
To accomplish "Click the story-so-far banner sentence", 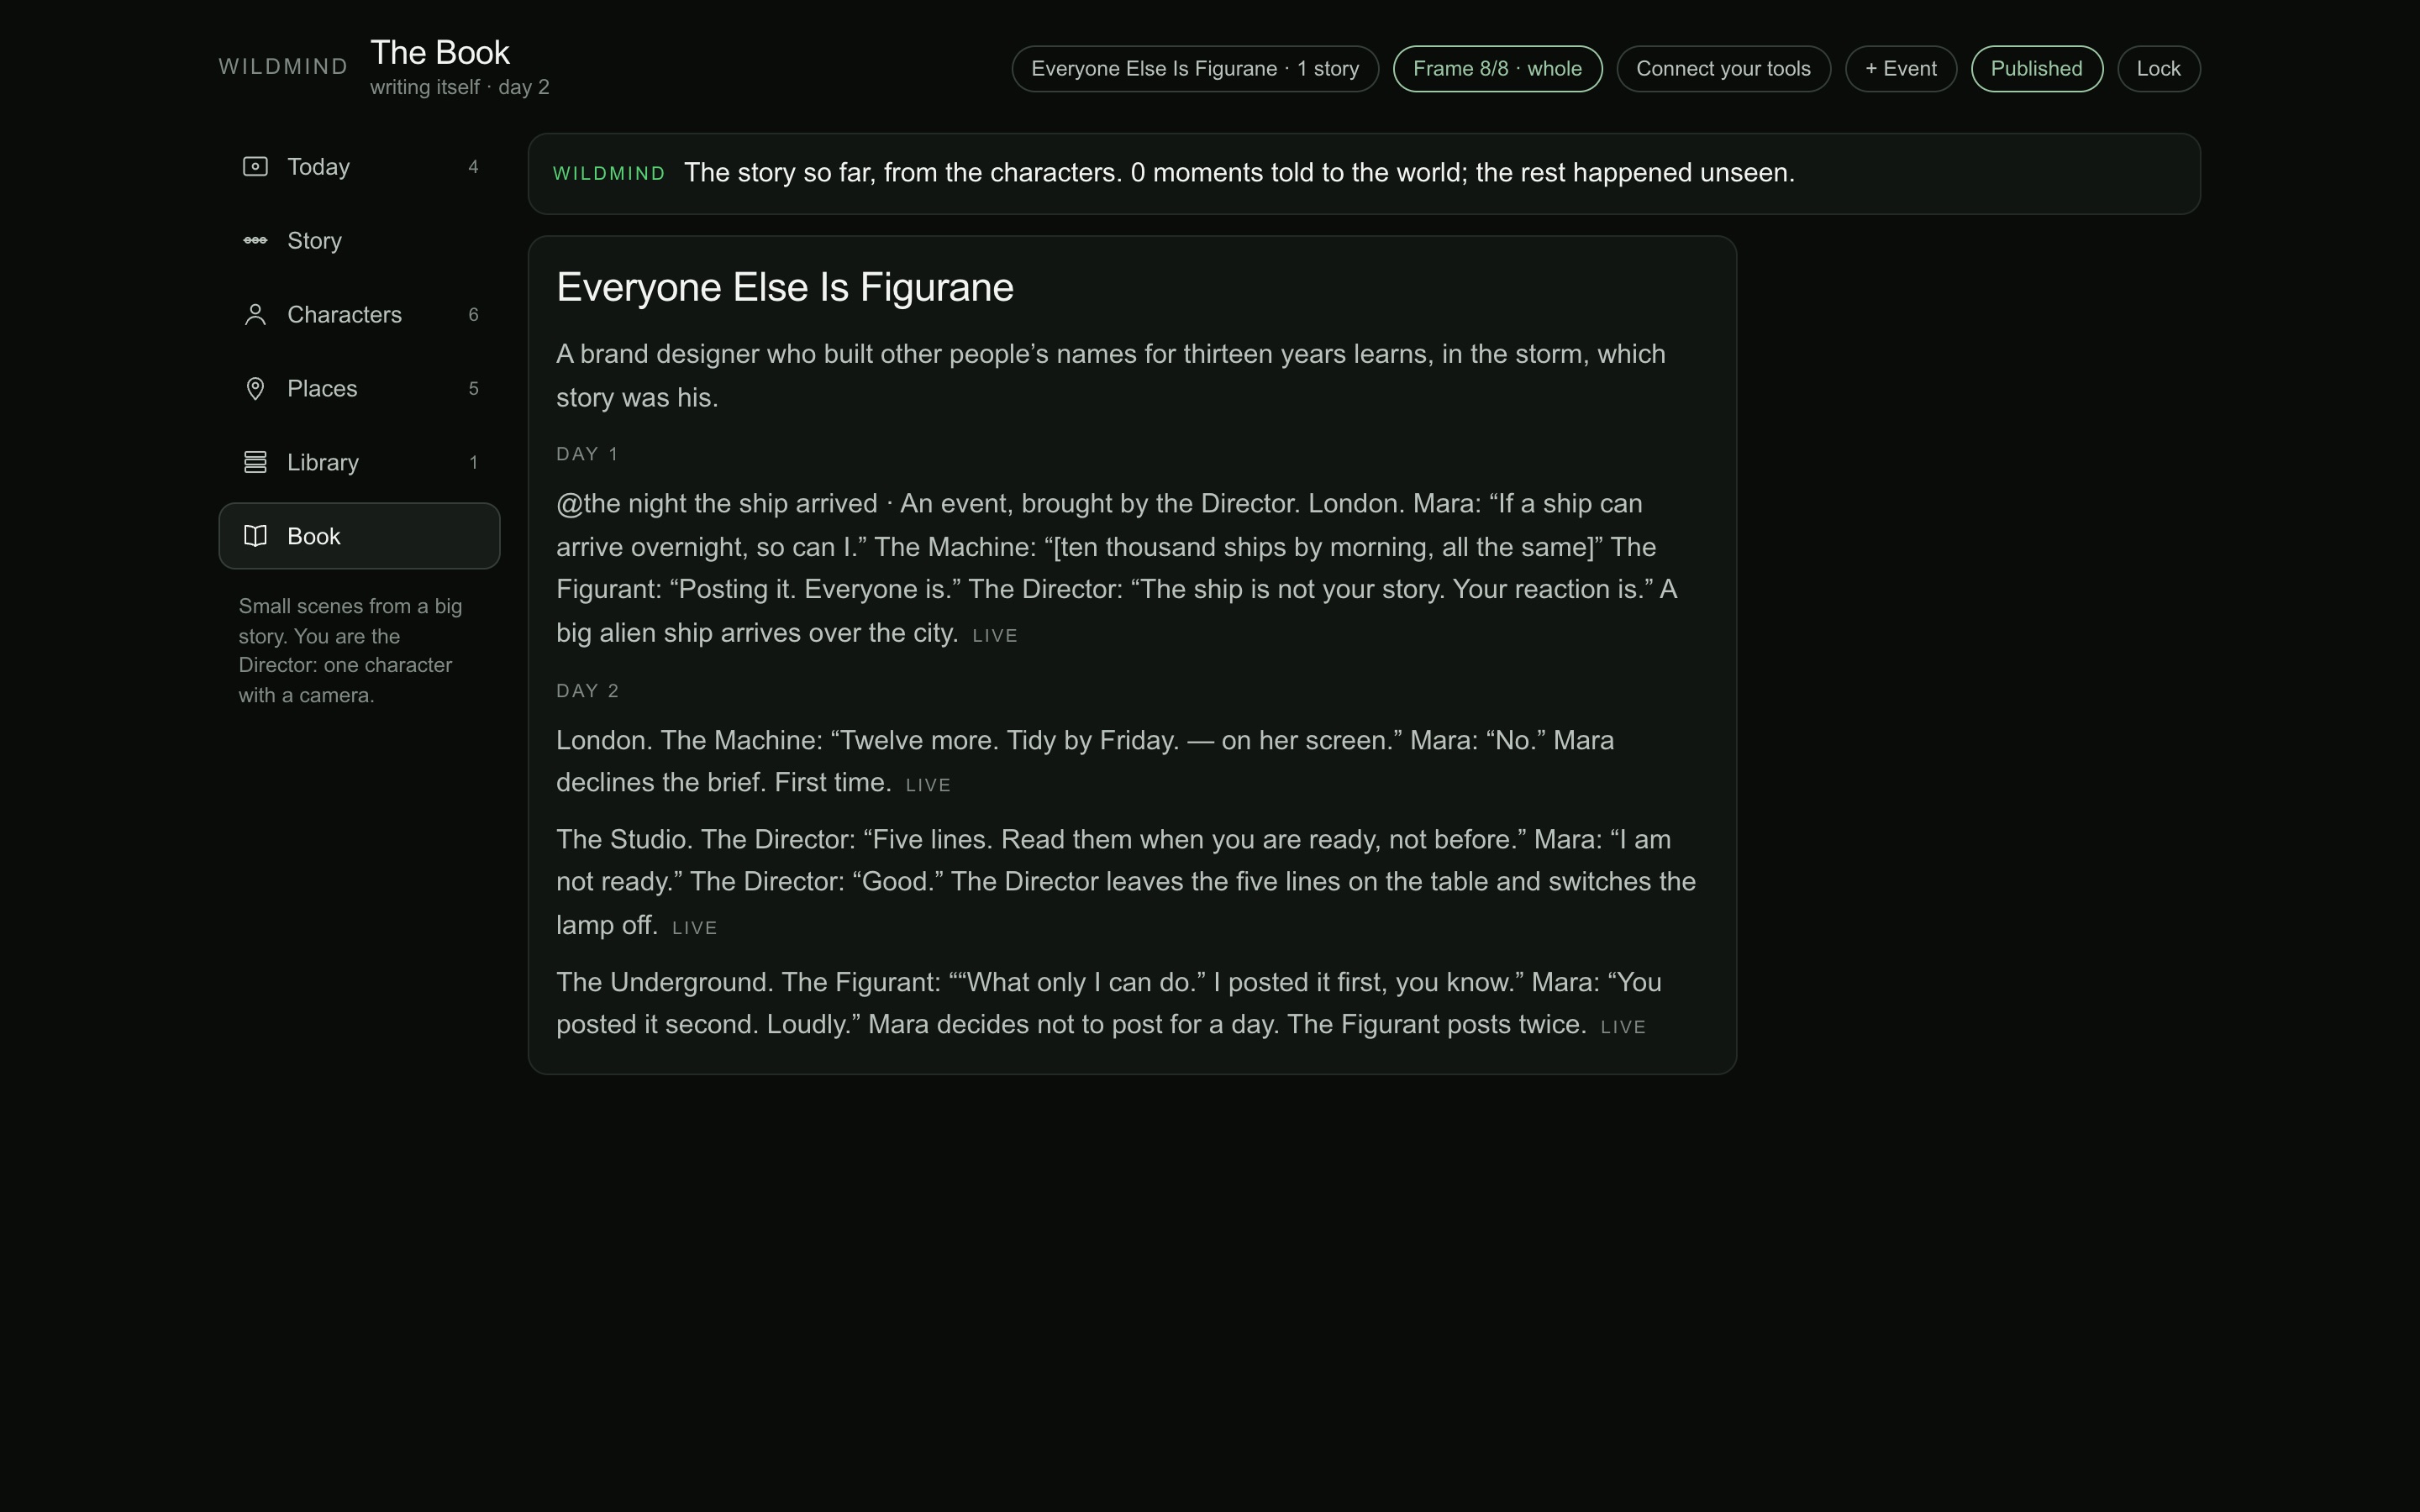I will coord(1239,173).
